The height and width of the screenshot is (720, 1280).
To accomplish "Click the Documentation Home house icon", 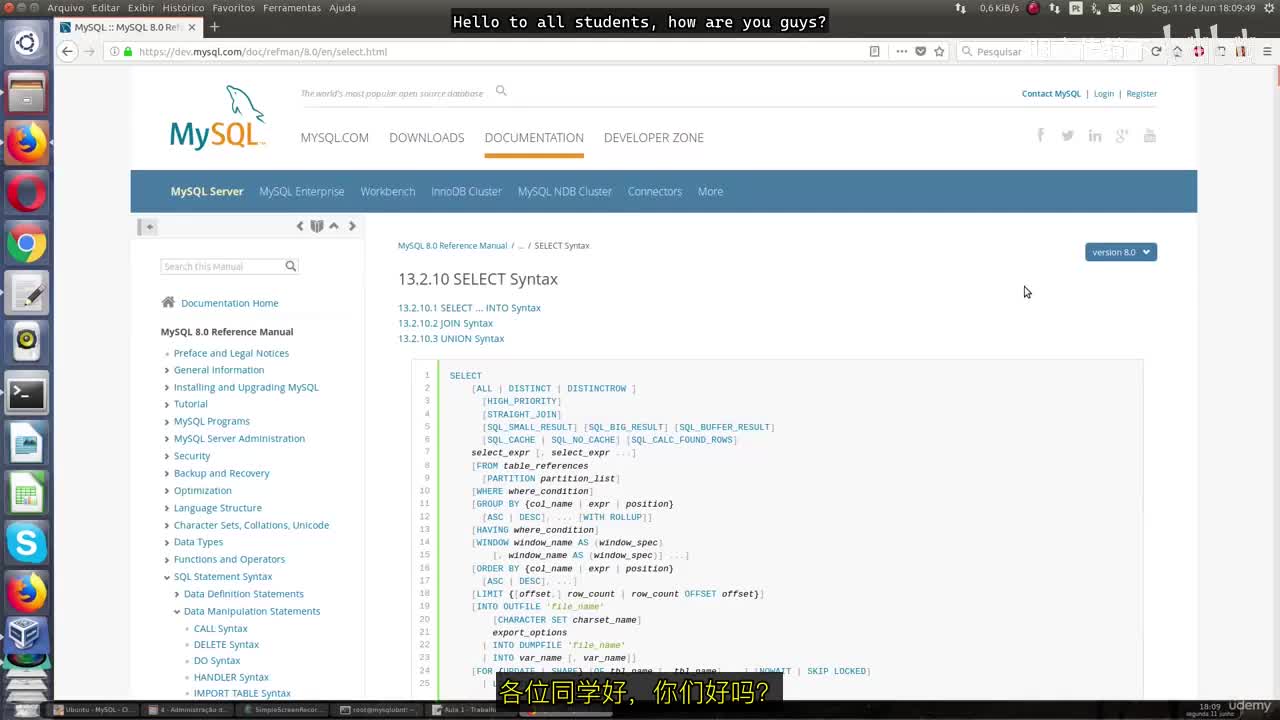I will (168, 302).
